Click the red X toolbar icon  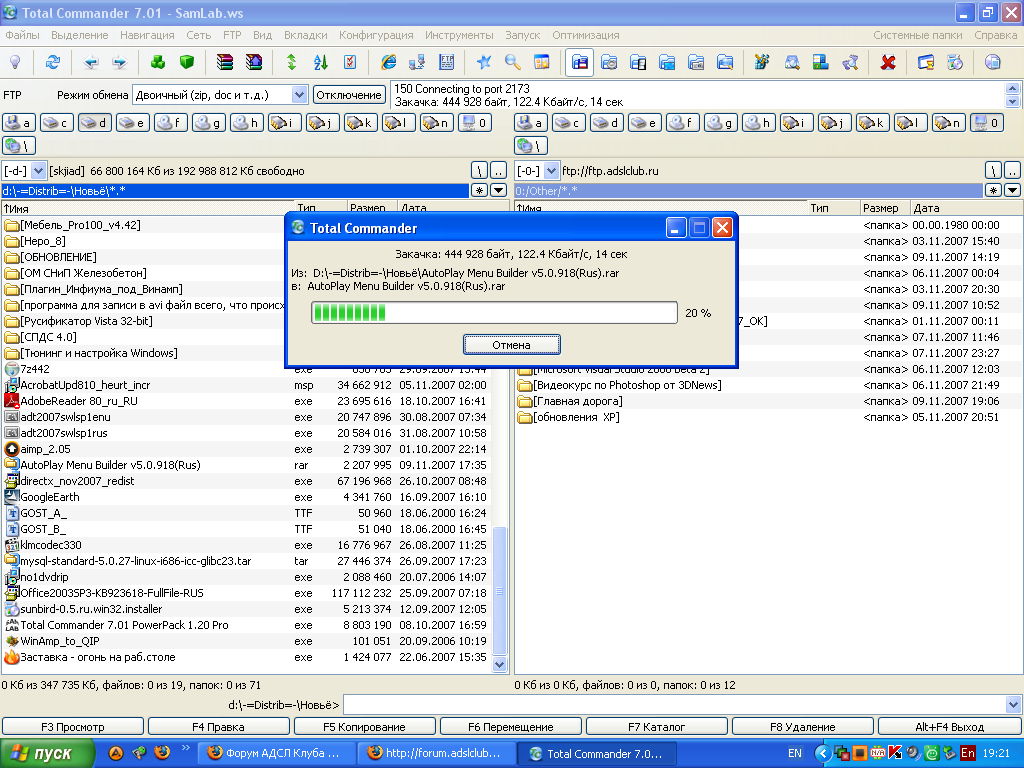(x=887, y=62)
